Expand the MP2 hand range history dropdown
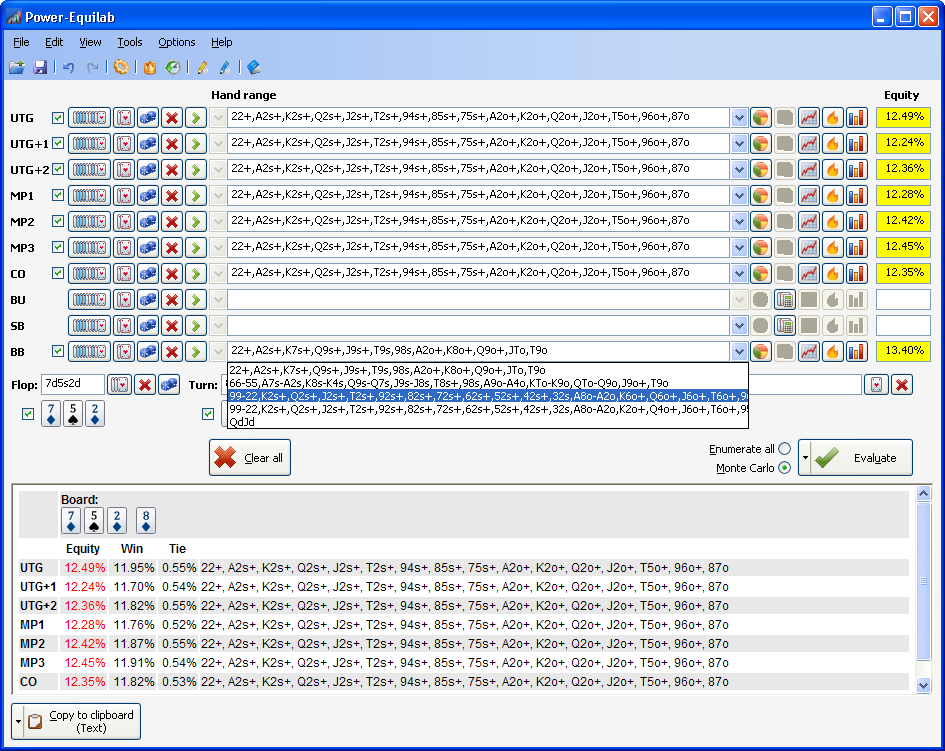Screen dimensions: 945x751 point(739,221)
